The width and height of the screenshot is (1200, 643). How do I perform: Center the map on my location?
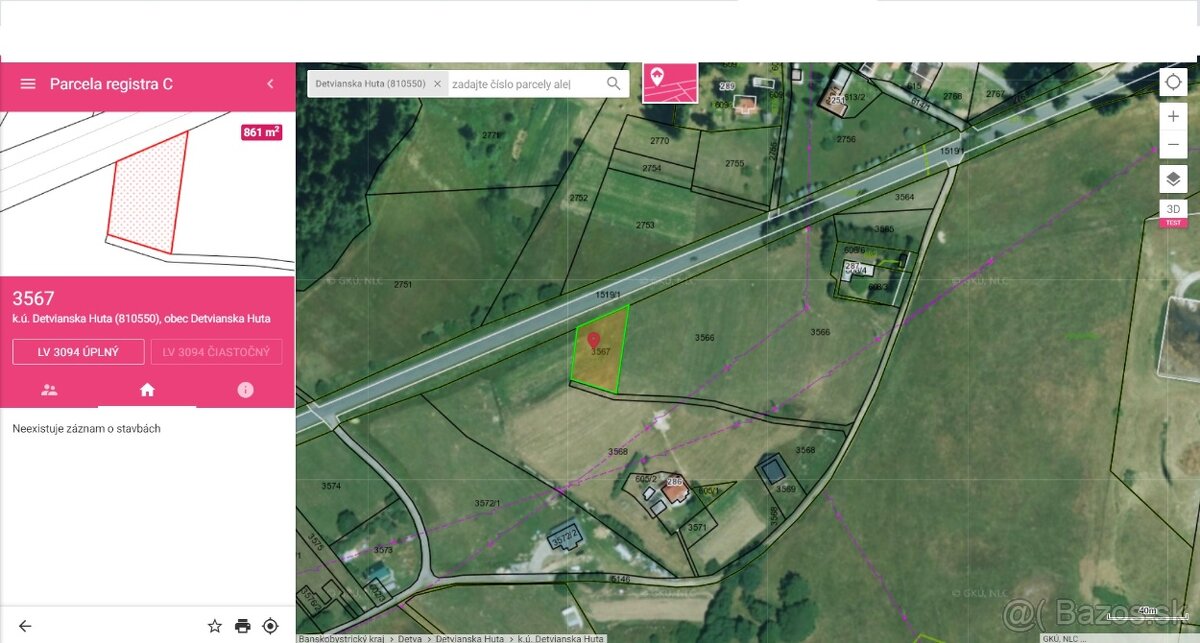pyautogui.click(x=1173, y=83)
